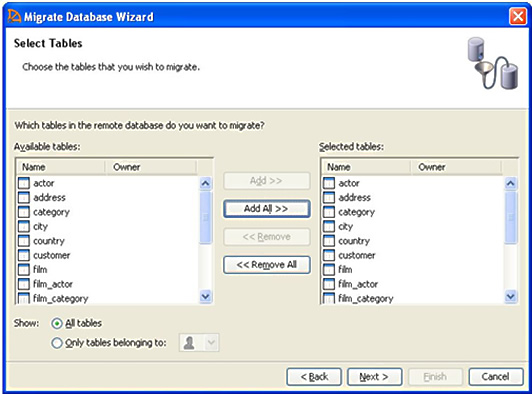
Task: Click the country table icon in Selected tables
Action: [329, 241]
